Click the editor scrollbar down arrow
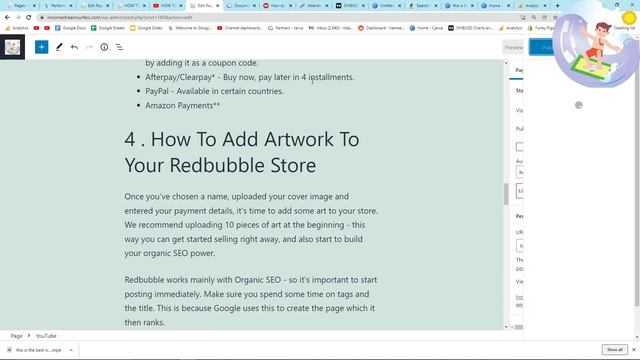 coord(506,327)
